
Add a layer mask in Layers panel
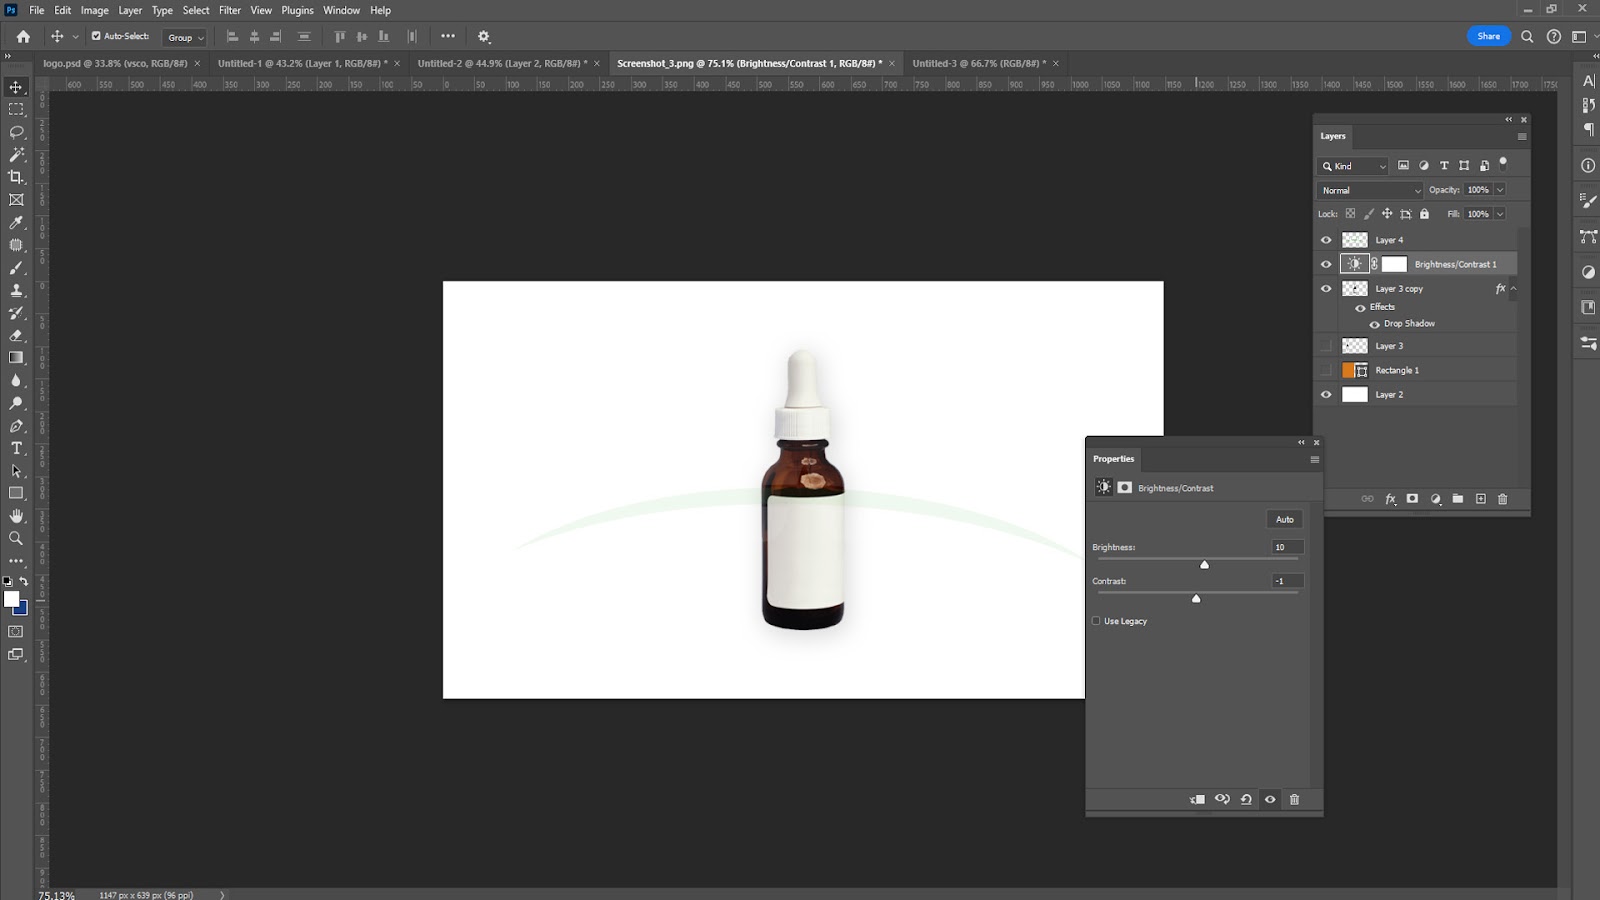(x=1412, y=499)
